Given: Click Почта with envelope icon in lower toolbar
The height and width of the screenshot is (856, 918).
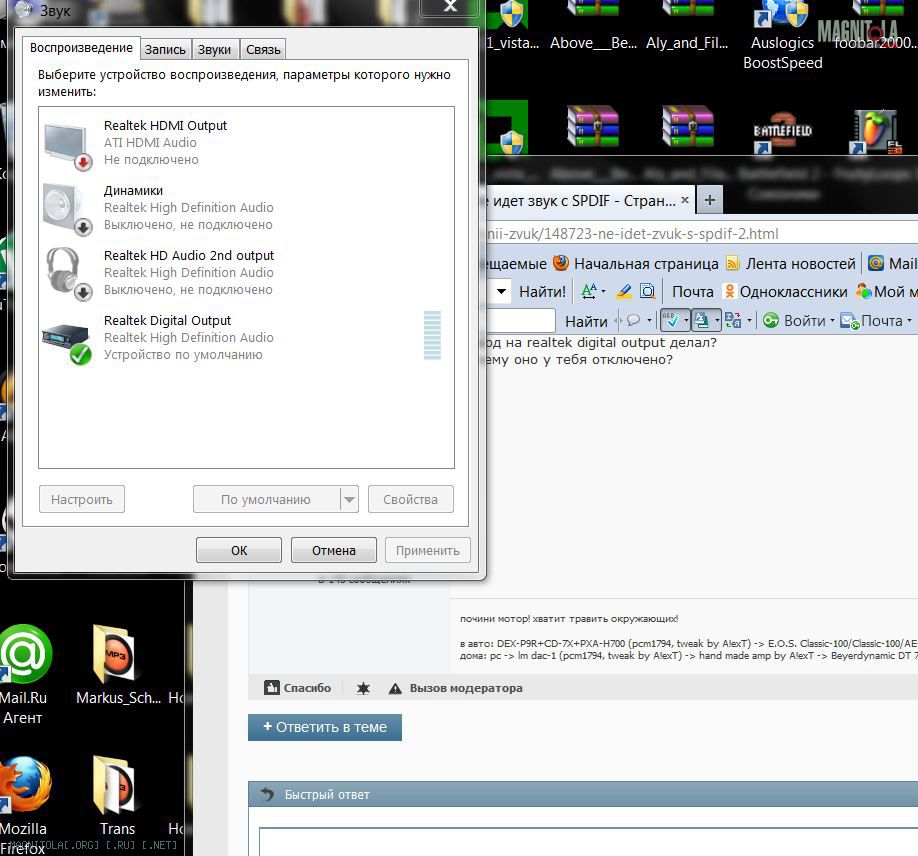Looking at the screenshot, I should pos(872,320).
